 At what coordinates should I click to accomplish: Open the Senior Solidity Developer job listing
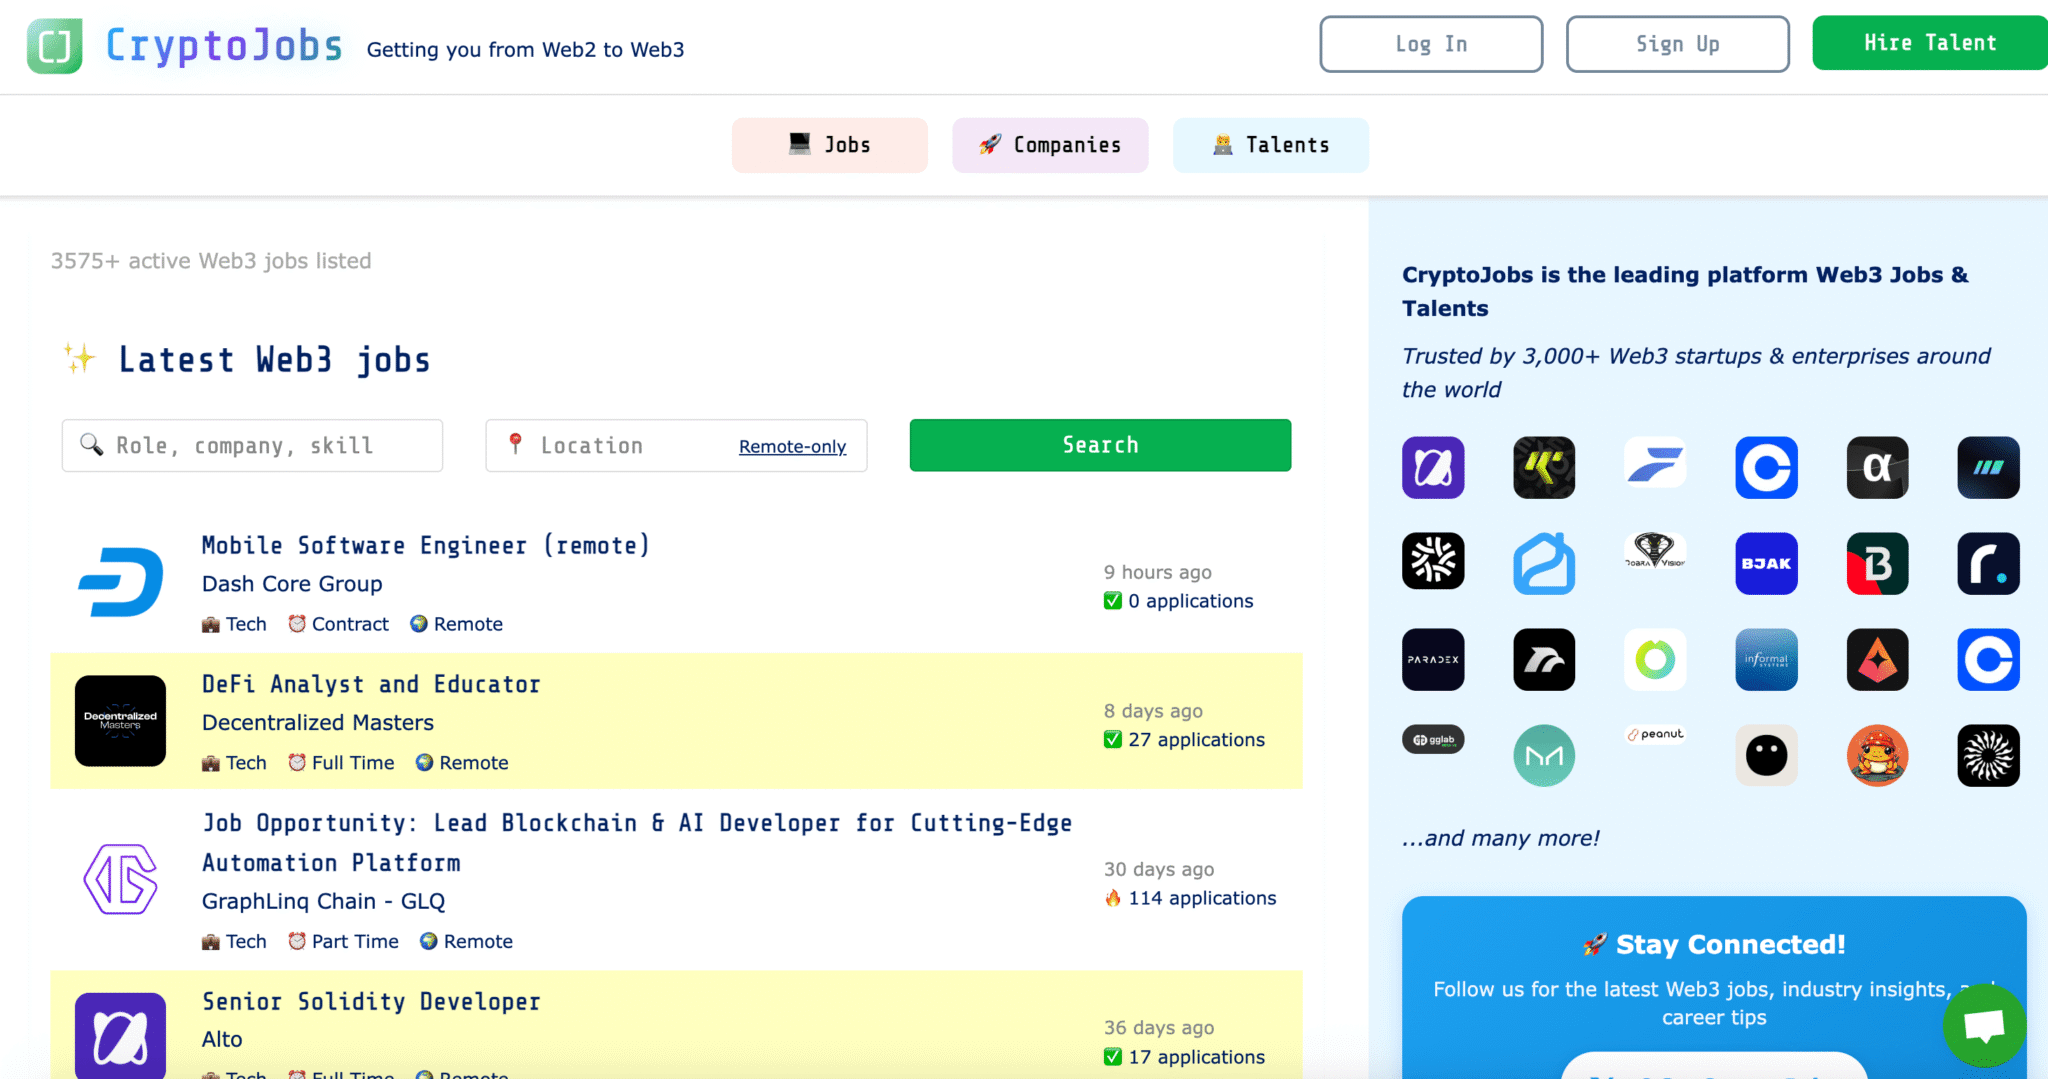(x=371, y=1002)
